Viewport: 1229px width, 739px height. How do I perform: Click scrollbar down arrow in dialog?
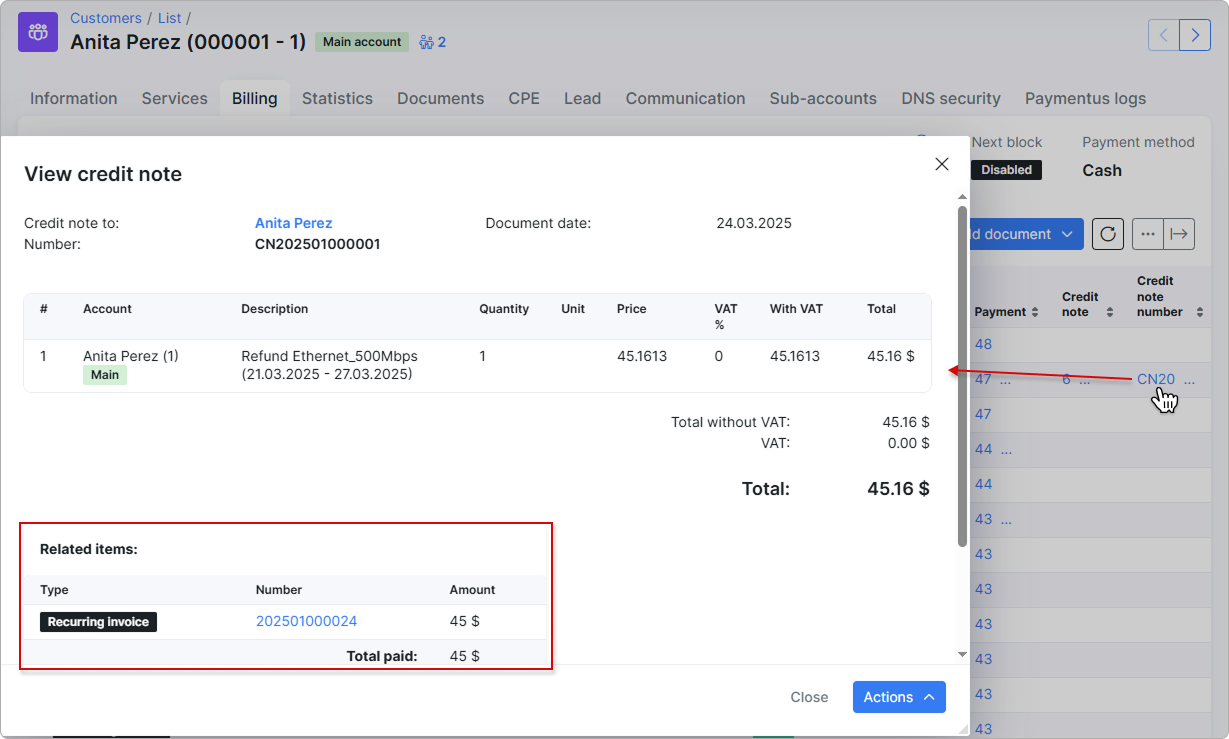tap(962, 654)
